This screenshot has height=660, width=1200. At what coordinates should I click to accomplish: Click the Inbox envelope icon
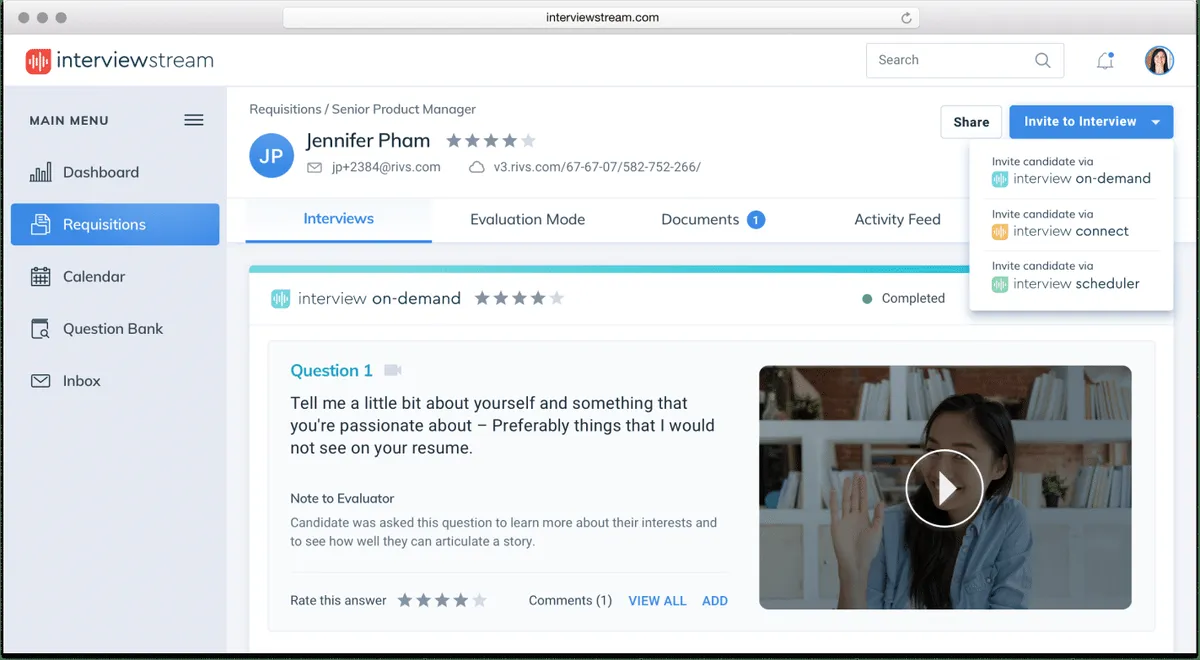coord(41,381)
